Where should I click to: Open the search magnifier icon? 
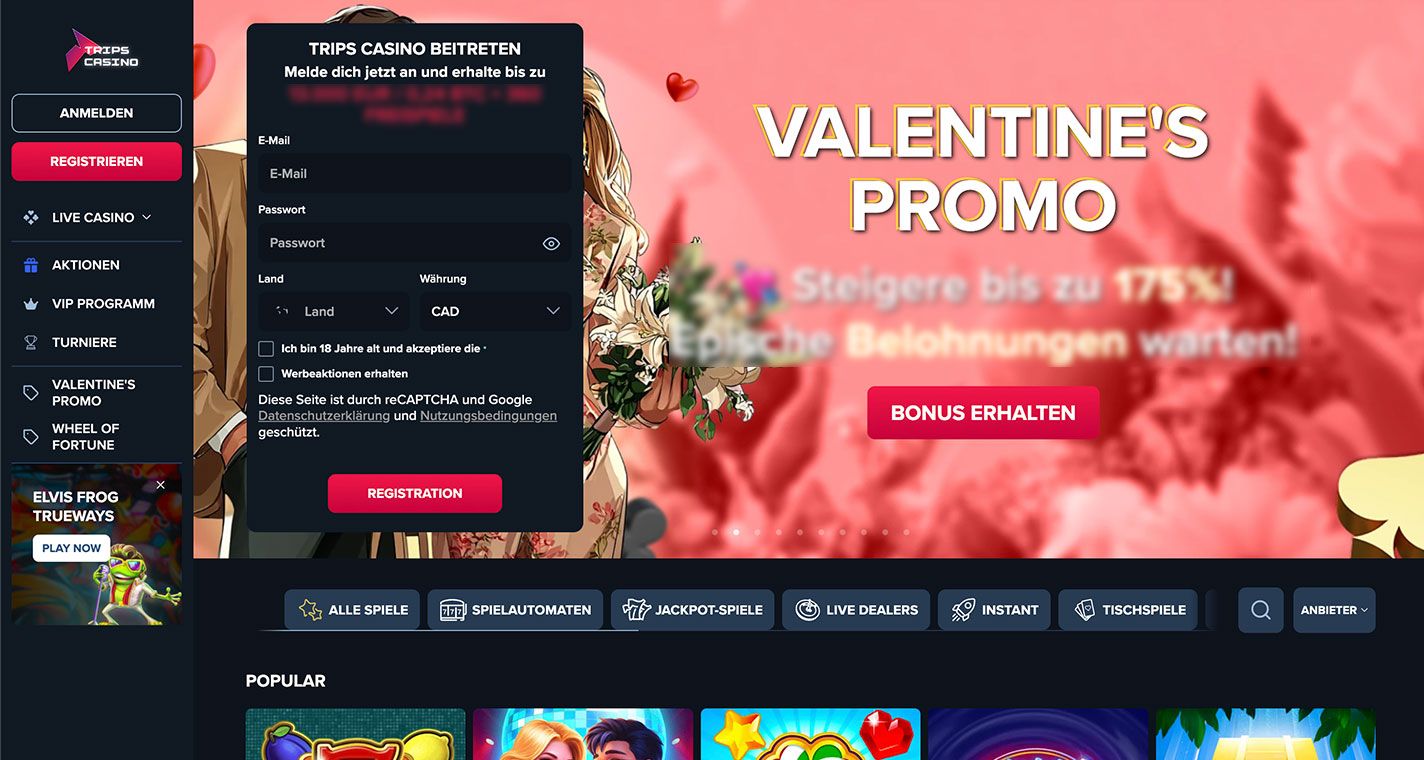tap(1261, 610)
